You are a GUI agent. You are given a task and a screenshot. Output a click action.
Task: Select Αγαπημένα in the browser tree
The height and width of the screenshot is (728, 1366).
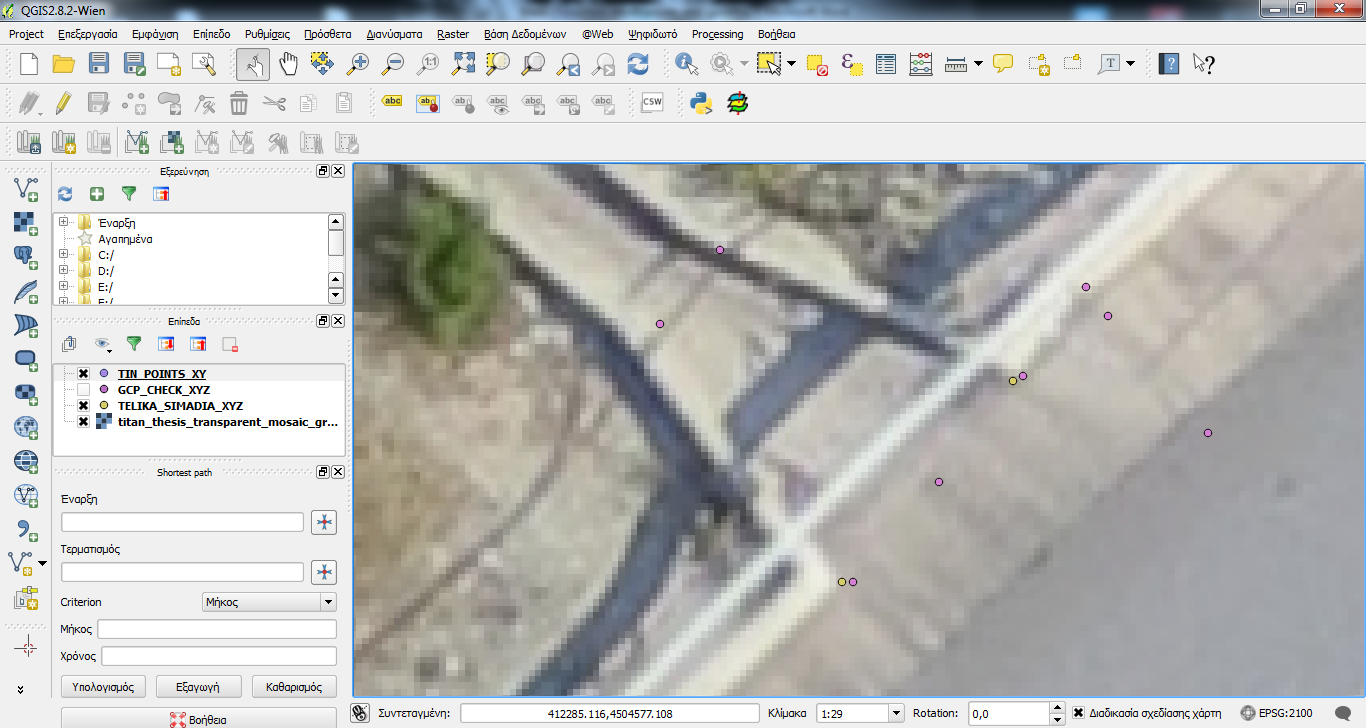pos(125,239)
